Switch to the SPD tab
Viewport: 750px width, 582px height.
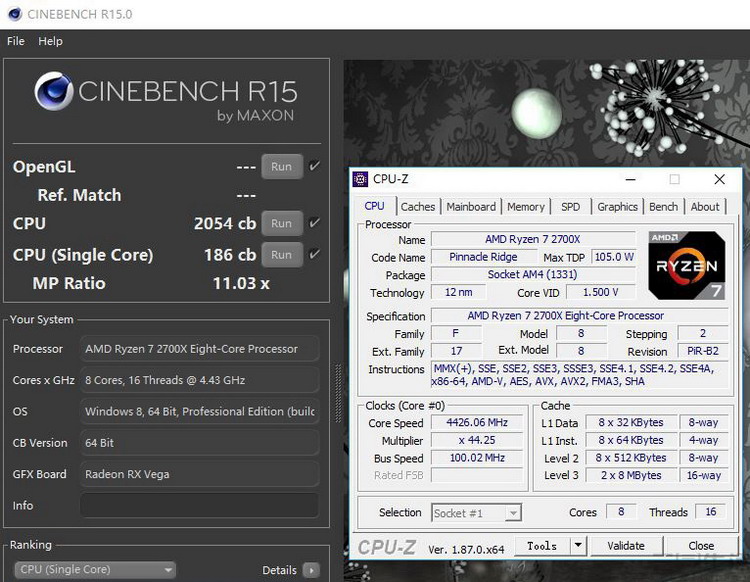tap(571, 207)
